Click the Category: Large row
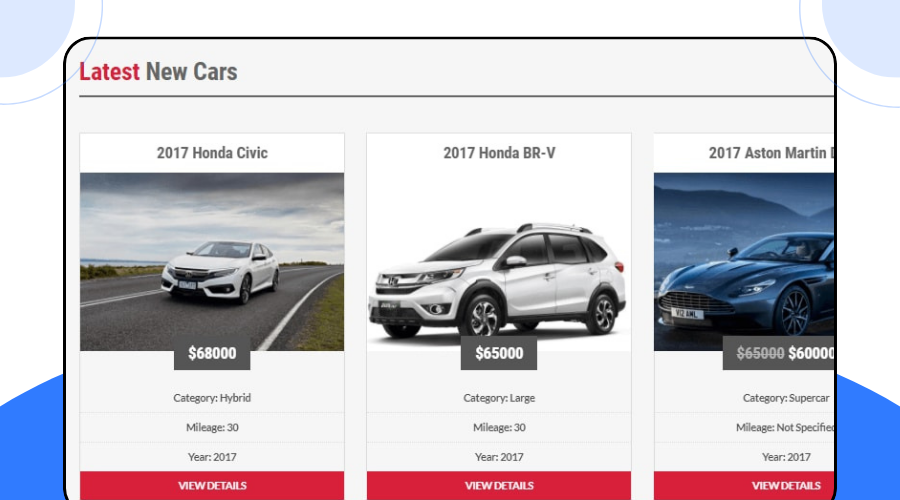 pyautogui.click(x=499, y=398)
